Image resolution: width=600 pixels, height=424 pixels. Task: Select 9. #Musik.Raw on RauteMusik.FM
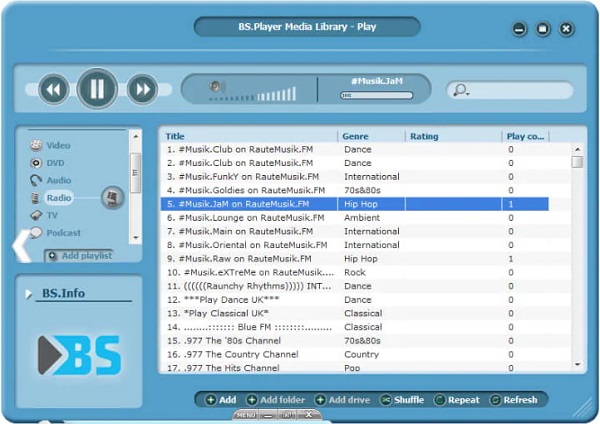pos(354,259)
